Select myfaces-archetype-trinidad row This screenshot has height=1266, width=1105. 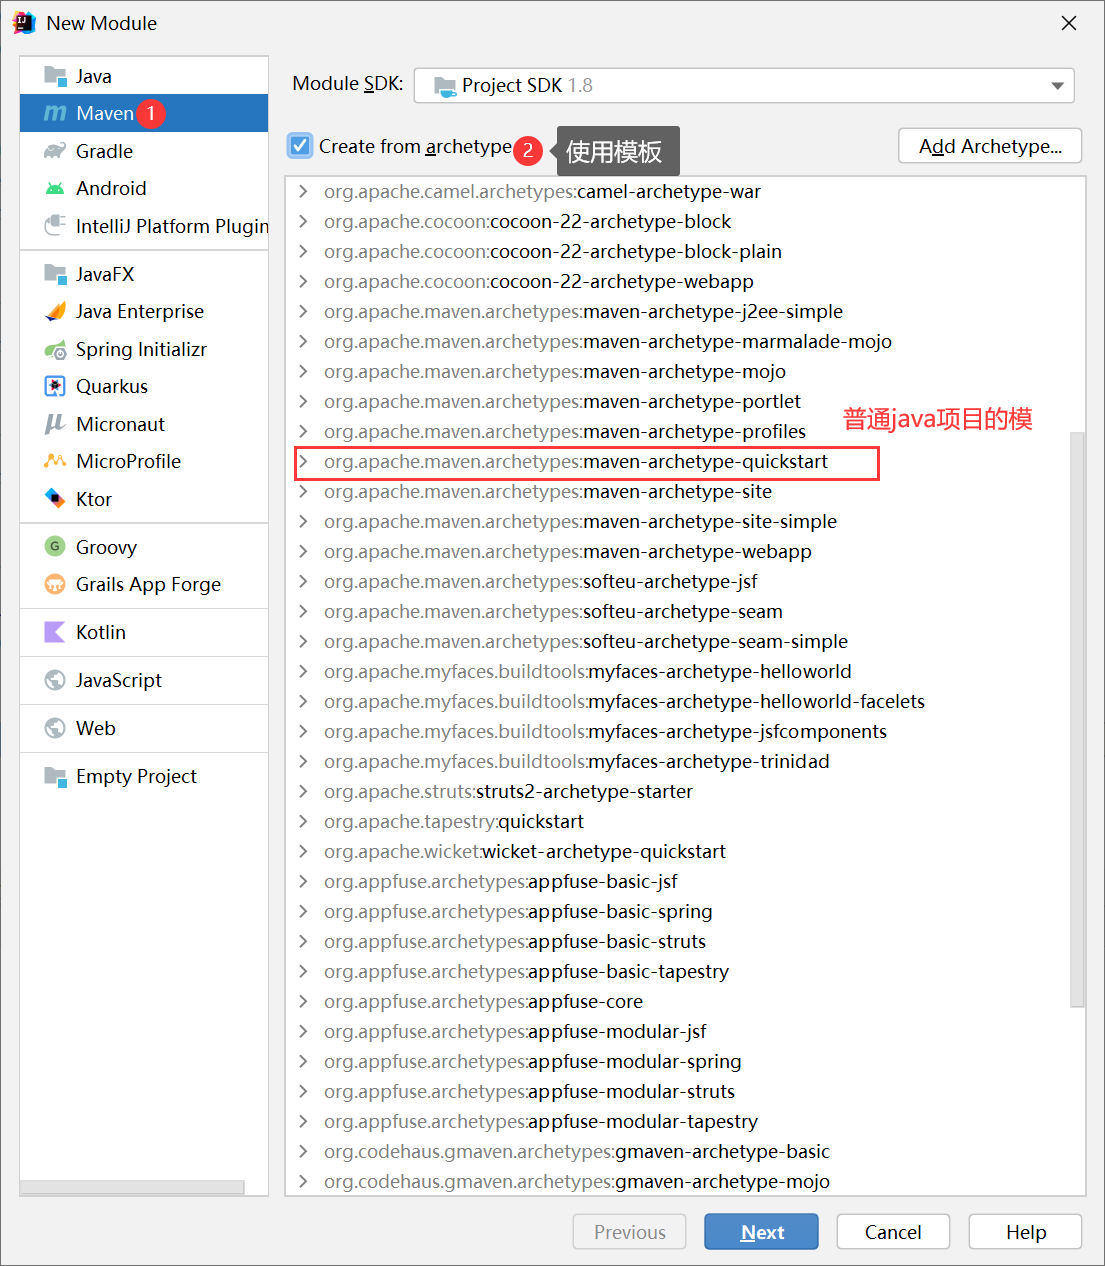(x=685, y=761)
